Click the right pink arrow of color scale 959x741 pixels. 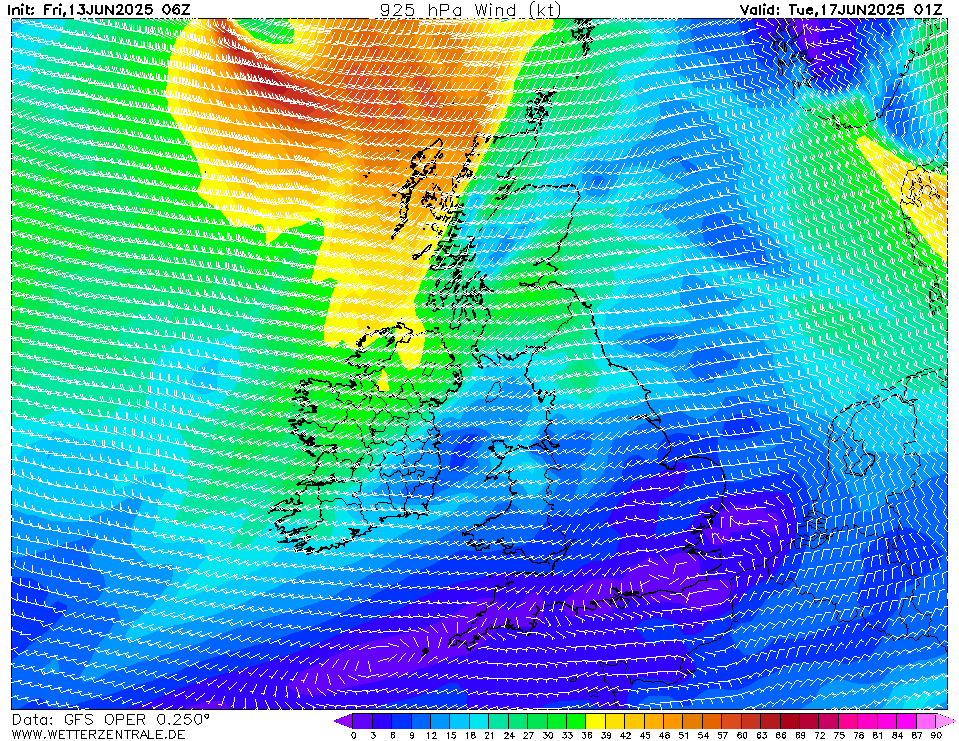pyautogui.click(x=946, y=721)
